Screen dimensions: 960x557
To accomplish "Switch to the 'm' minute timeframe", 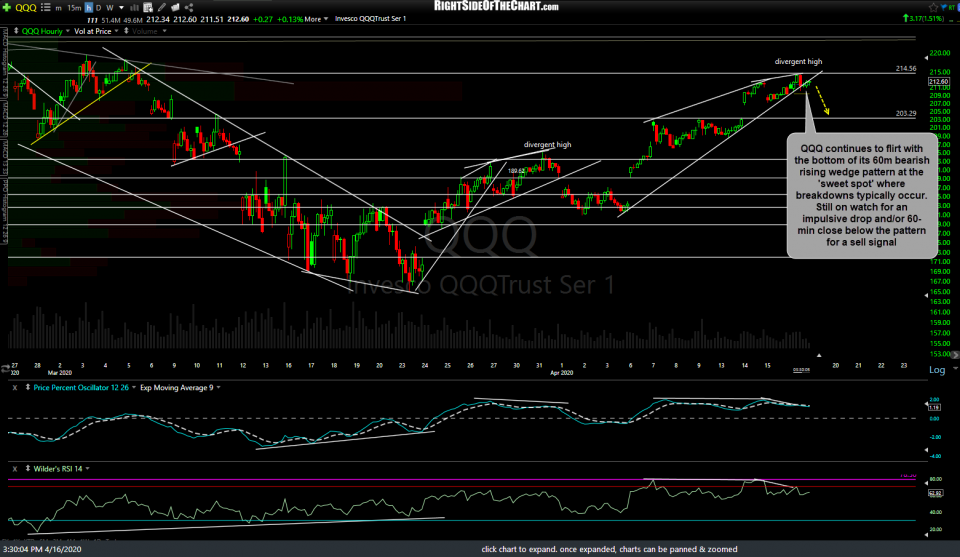I will (59, 8).
